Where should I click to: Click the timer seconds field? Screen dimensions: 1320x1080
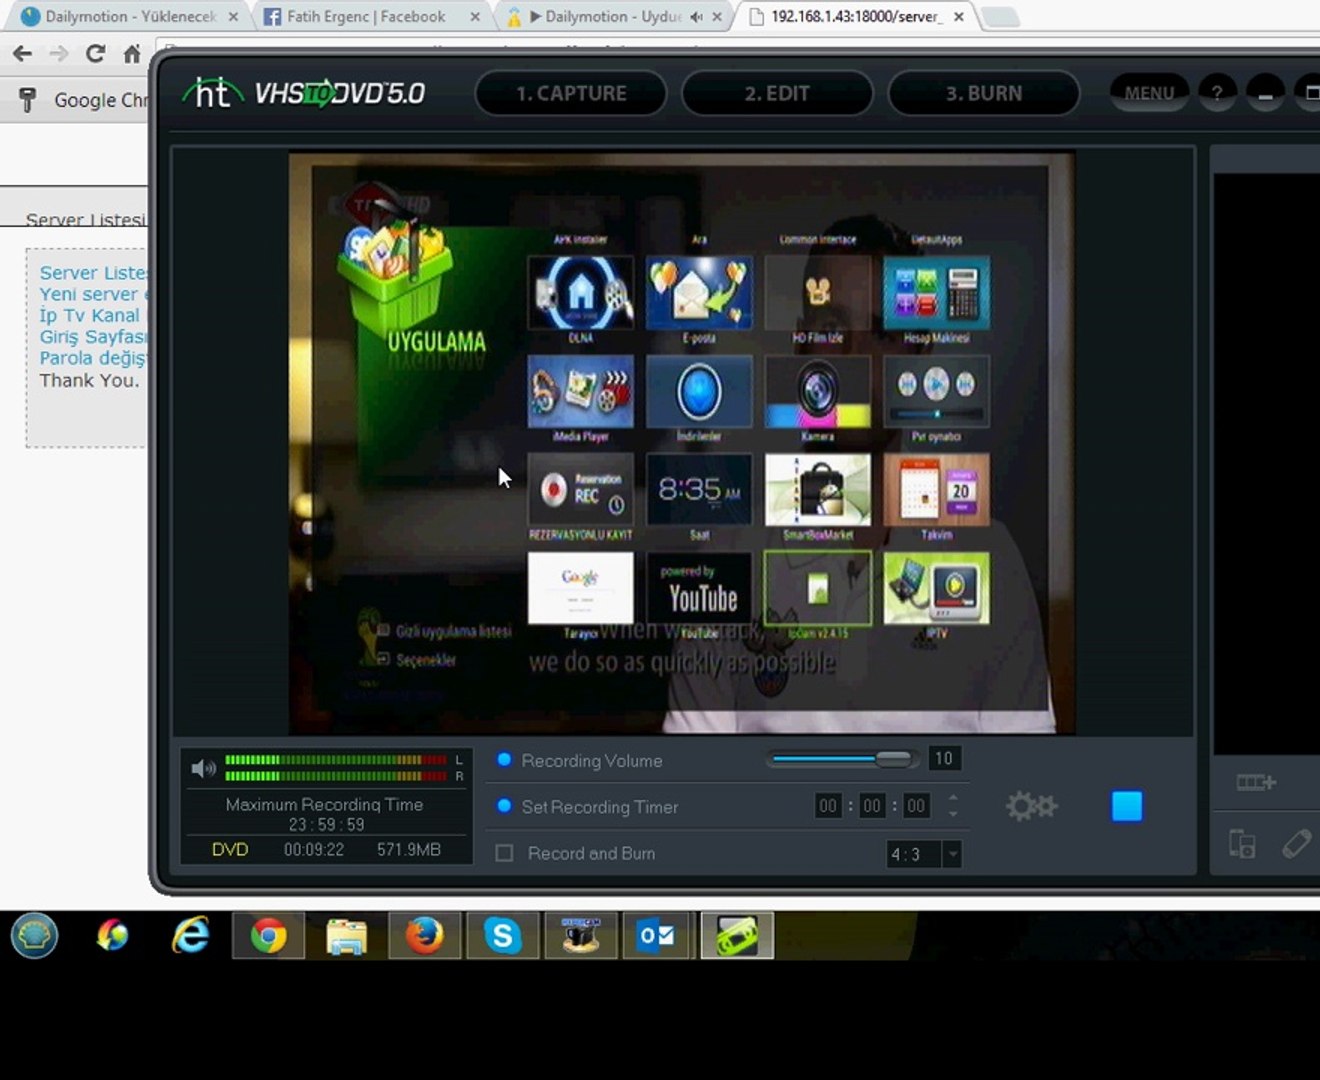tap(916, 806)
